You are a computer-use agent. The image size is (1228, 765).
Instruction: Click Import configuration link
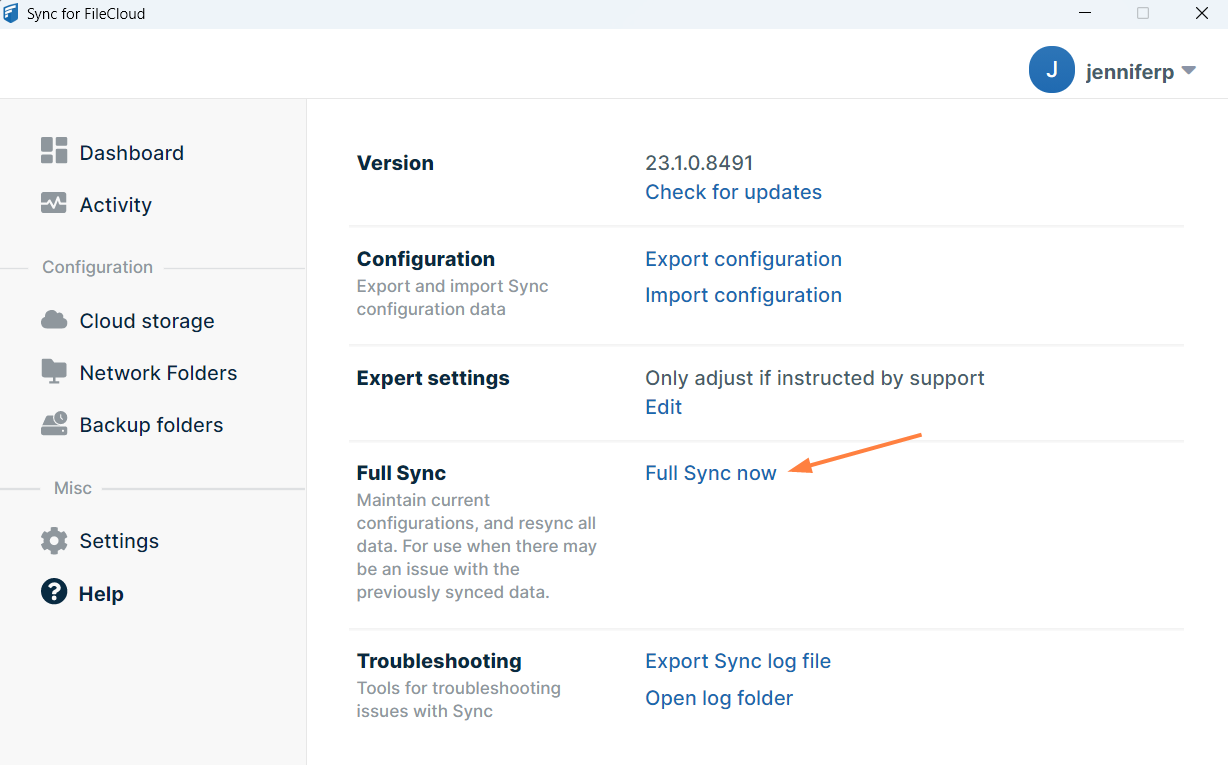(743, 295)
